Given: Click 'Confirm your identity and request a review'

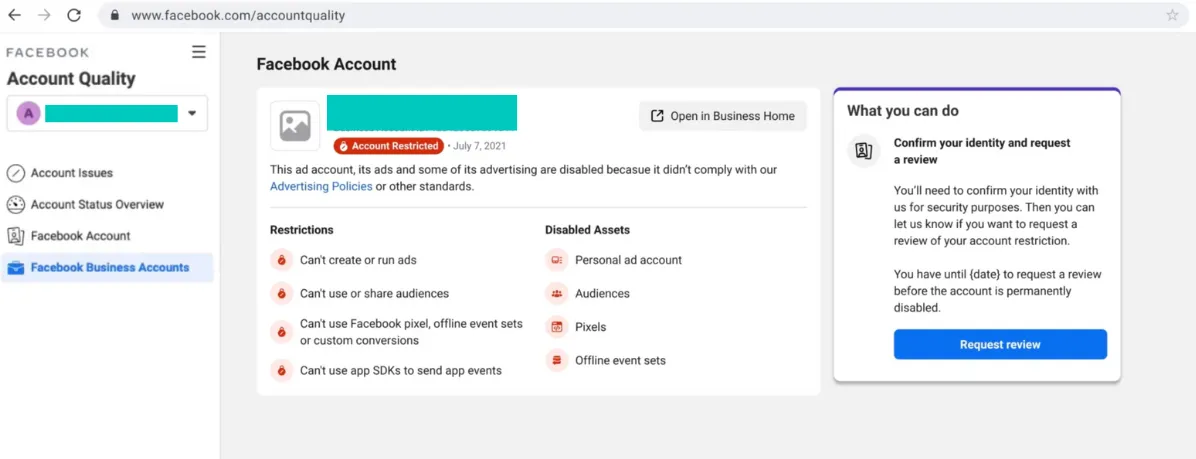Looking at the screenshot, I should coord(982,151).
